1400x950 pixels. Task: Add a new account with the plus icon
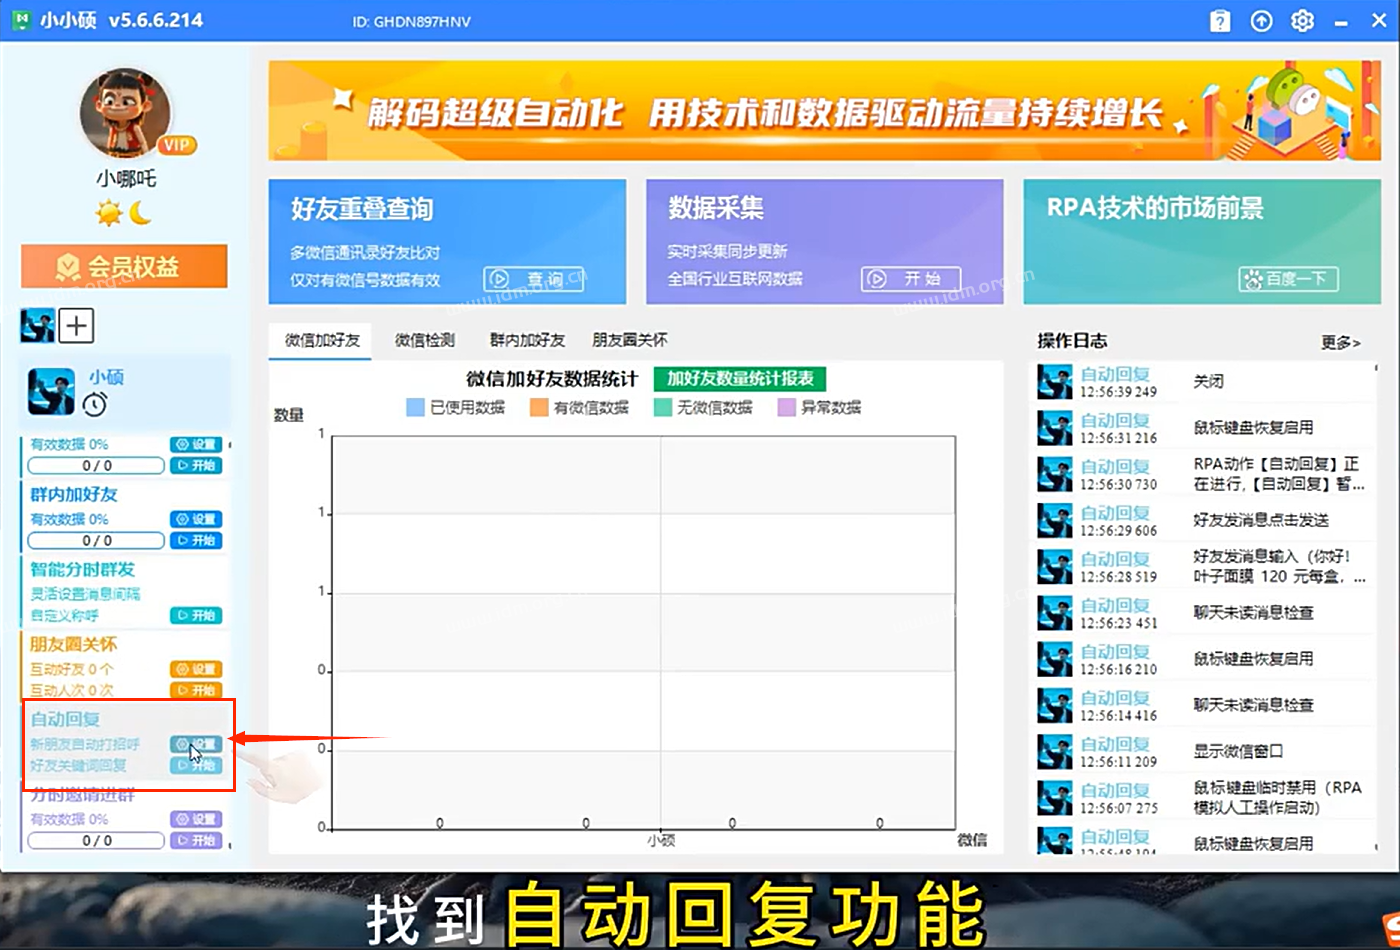click(x=77, y=326)
